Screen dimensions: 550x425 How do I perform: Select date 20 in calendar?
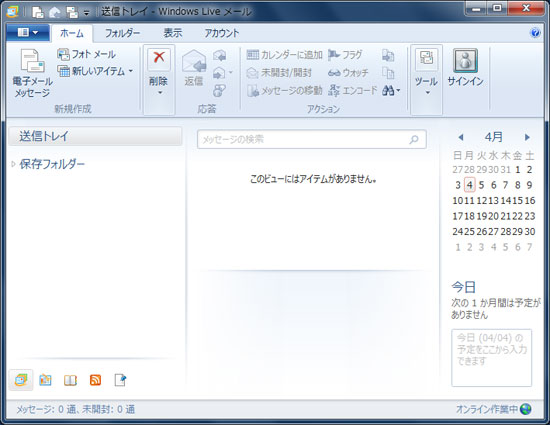coord(493,216)
